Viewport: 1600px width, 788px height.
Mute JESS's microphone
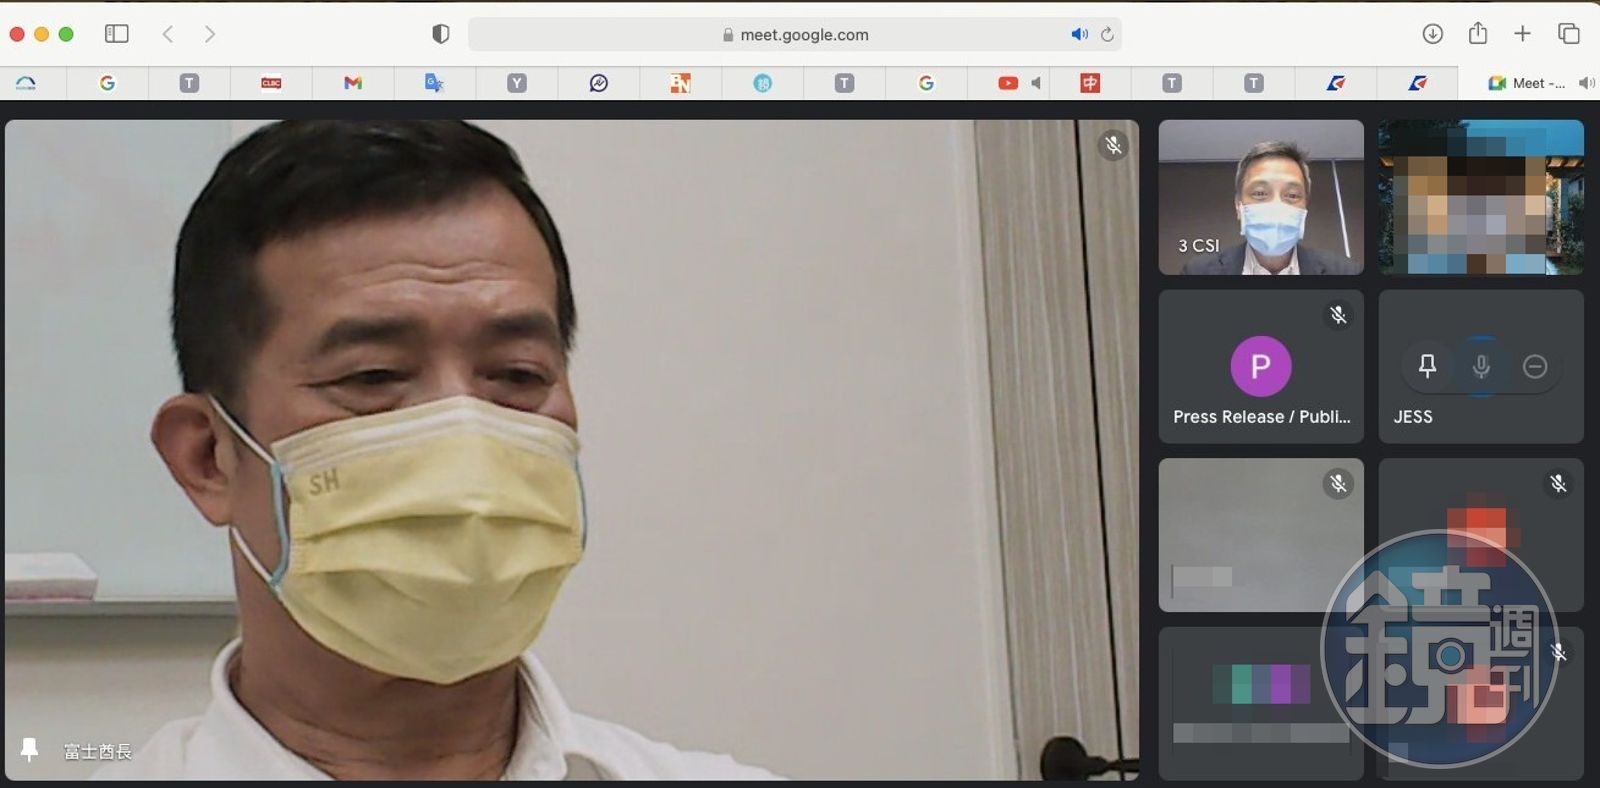(x=1481, y=367)
